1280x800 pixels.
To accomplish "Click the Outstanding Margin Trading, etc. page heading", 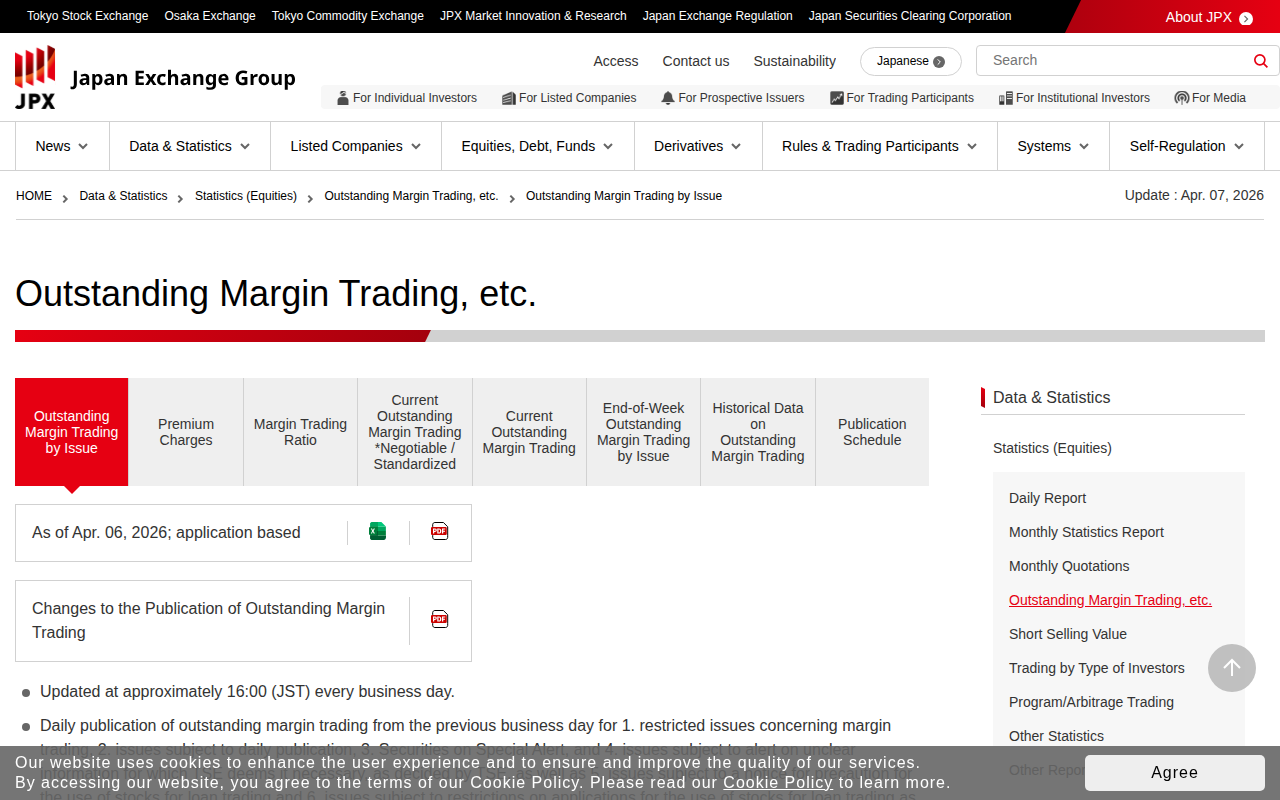I will click(276, 294).
